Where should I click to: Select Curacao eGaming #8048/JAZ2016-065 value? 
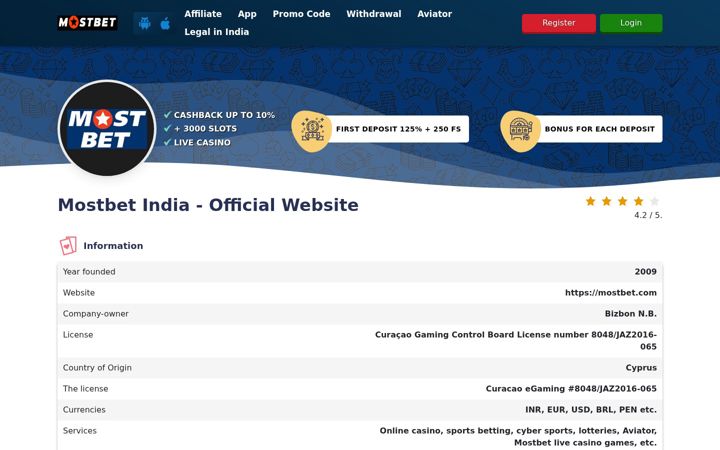click(571, 388)
